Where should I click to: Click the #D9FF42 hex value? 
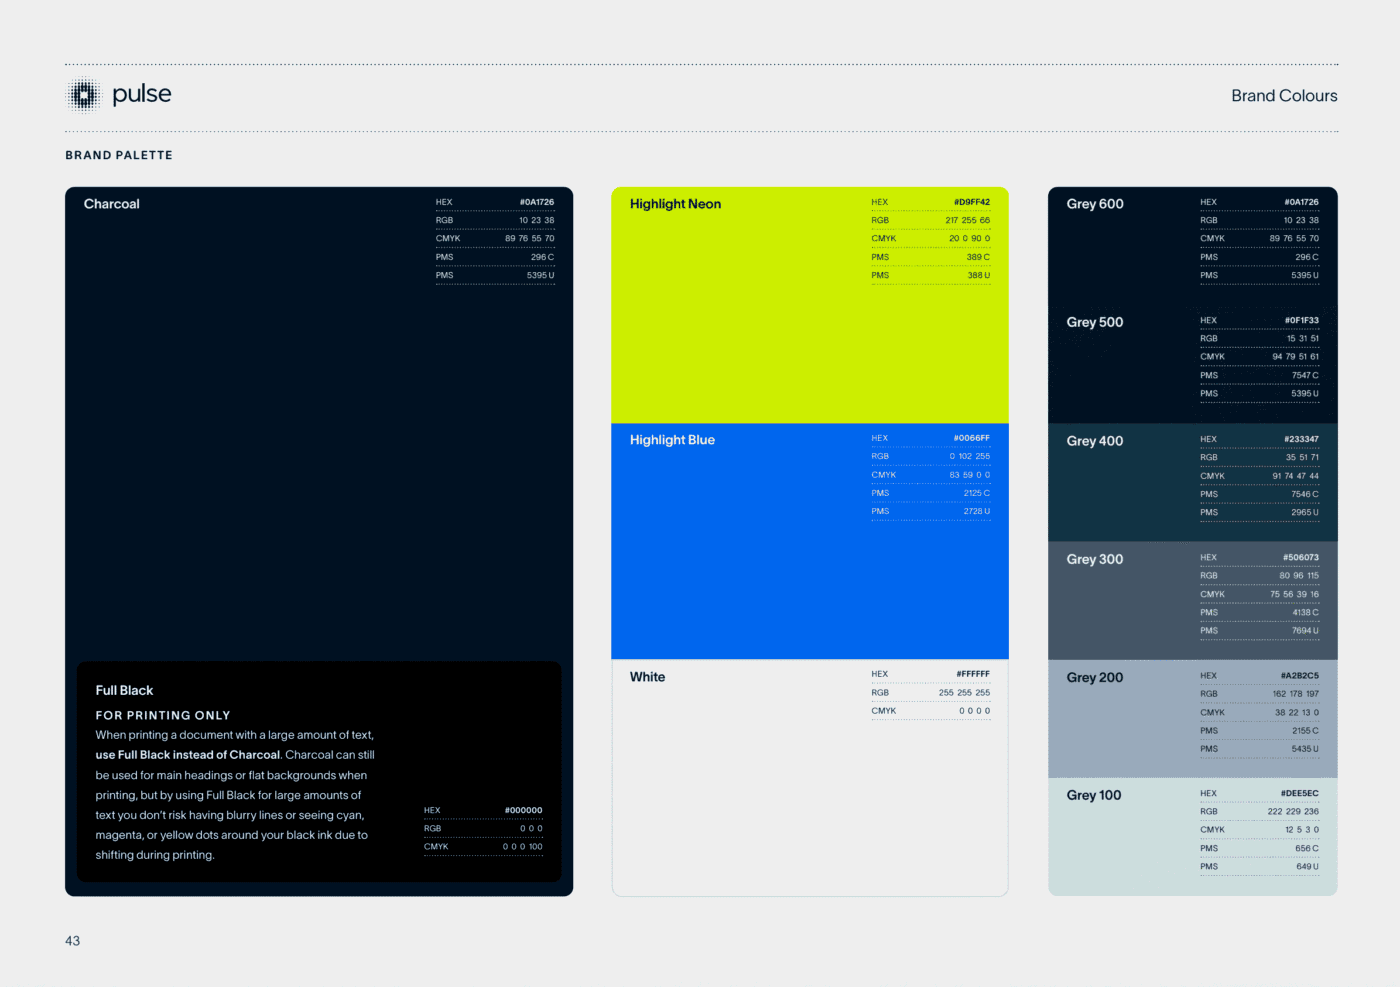[971, 202]
